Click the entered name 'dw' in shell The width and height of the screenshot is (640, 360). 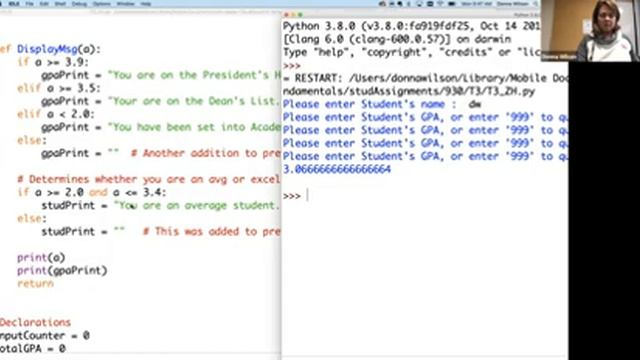(474, 105)
